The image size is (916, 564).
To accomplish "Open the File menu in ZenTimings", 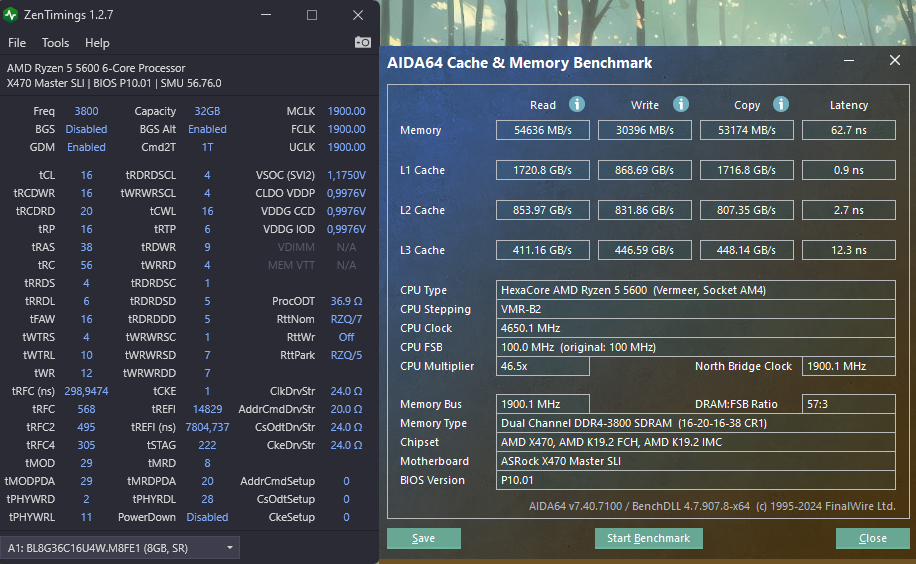I will [16, 43].
